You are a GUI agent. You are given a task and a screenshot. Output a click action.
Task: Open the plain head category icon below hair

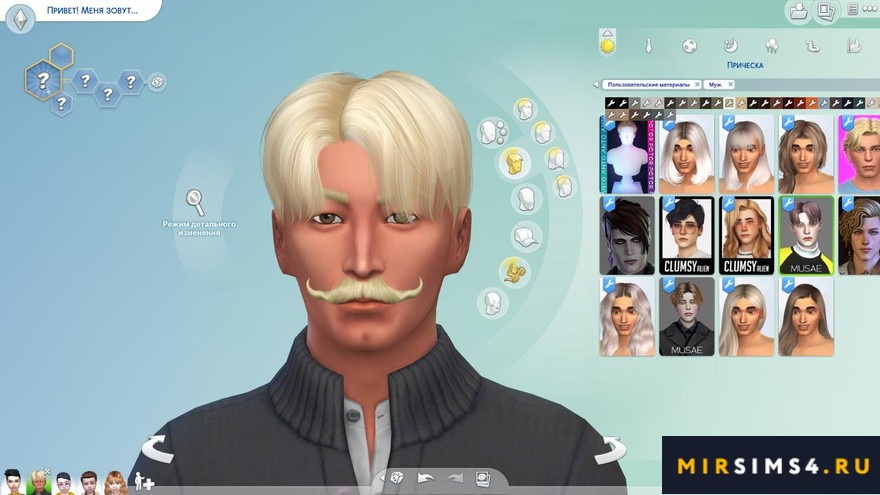526,199
